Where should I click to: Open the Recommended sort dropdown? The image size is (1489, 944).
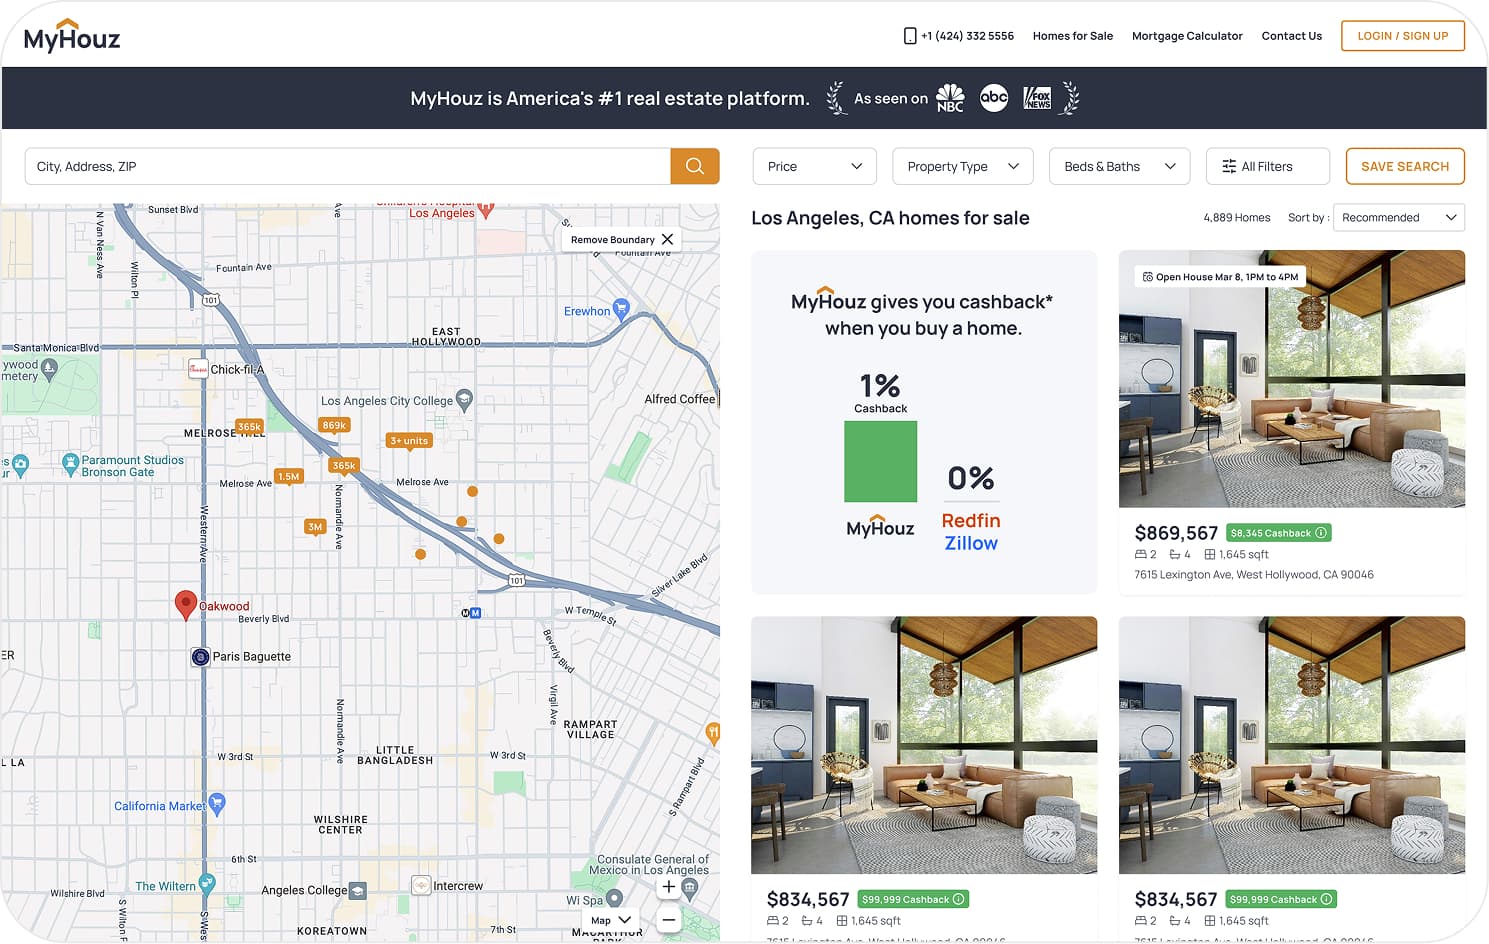[x=1399, y=218]
